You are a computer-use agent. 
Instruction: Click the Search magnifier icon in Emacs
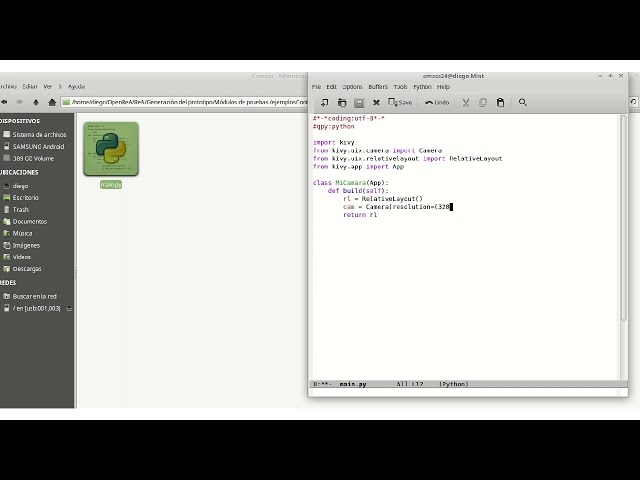[522, 102]
